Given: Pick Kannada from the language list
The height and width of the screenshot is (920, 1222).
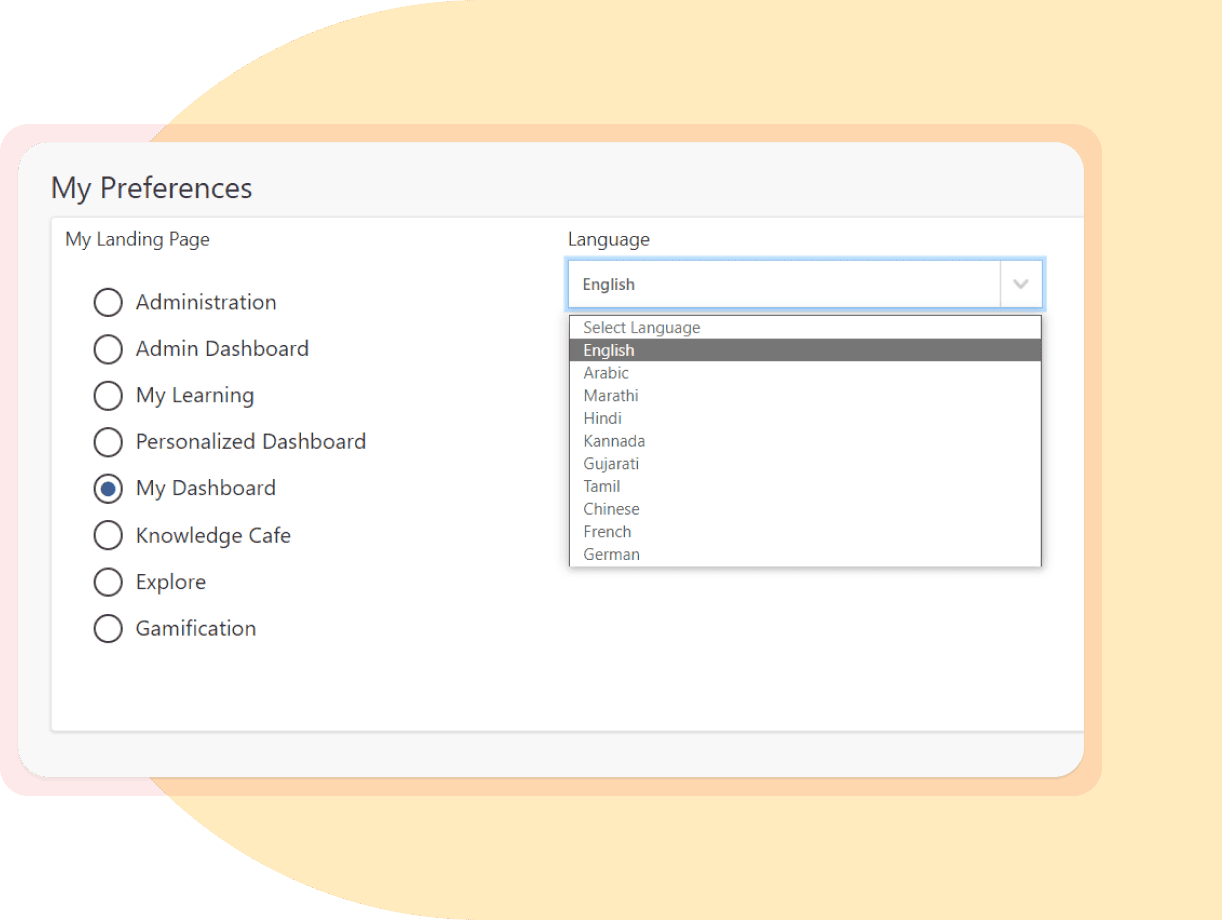Looking at the screenshot, I should (805, 441).
